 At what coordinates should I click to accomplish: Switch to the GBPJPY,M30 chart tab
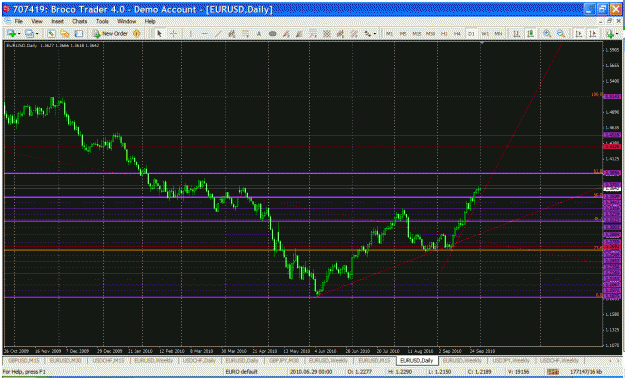(x=284, y=360)
